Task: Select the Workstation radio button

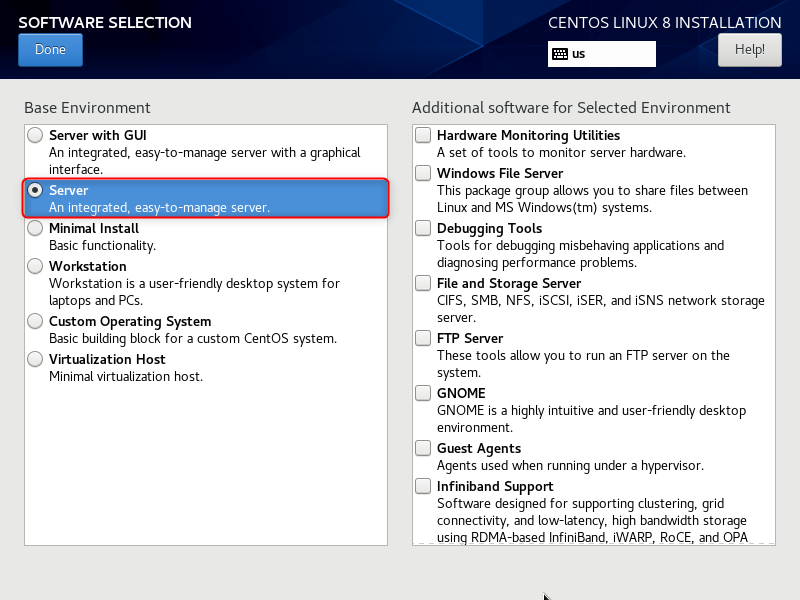Action: (35, 266)
